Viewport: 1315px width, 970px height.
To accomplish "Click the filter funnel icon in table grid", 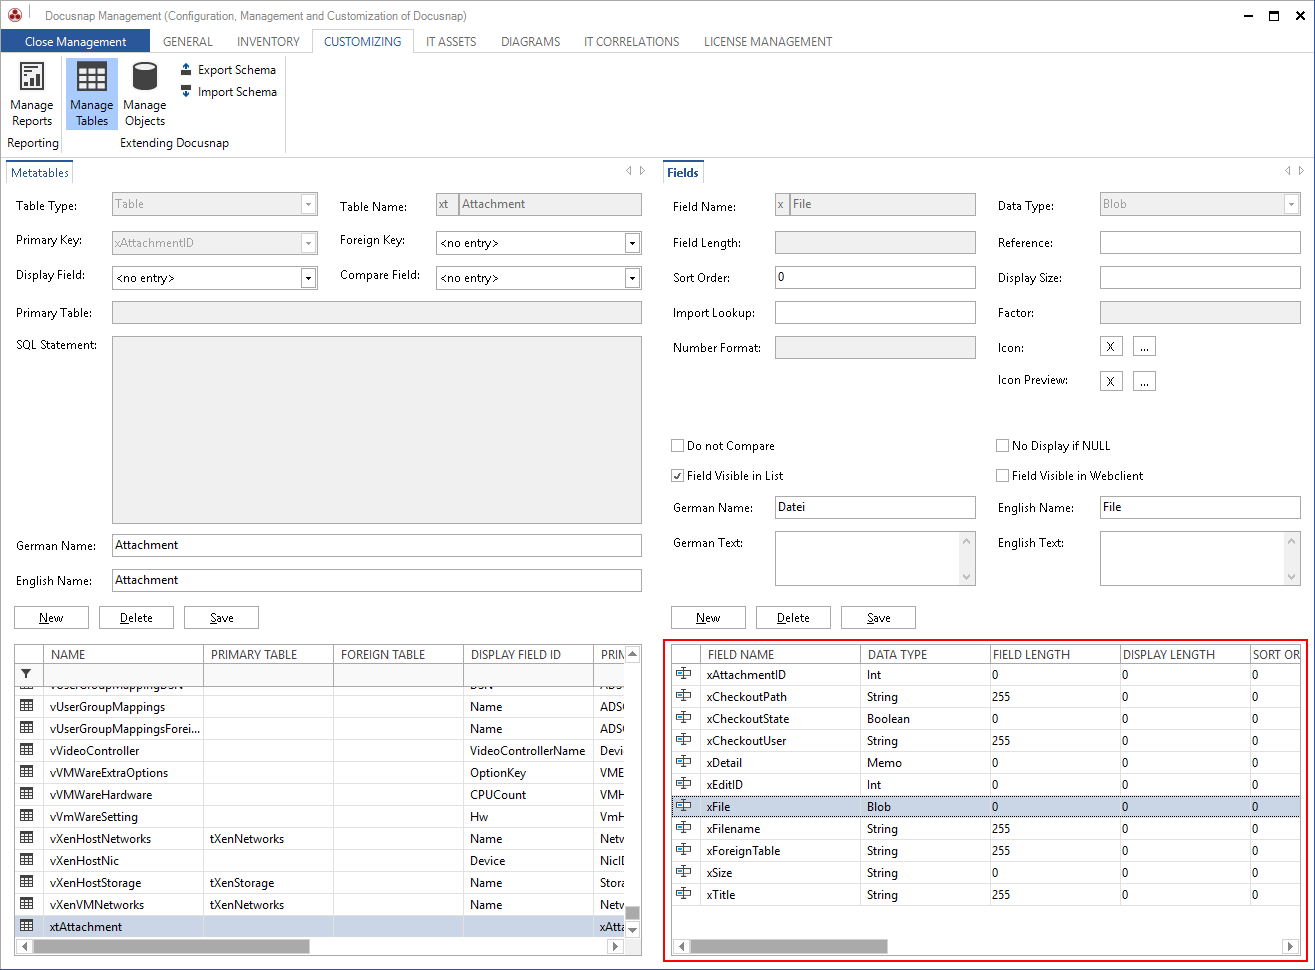I will tap(27, 675).
